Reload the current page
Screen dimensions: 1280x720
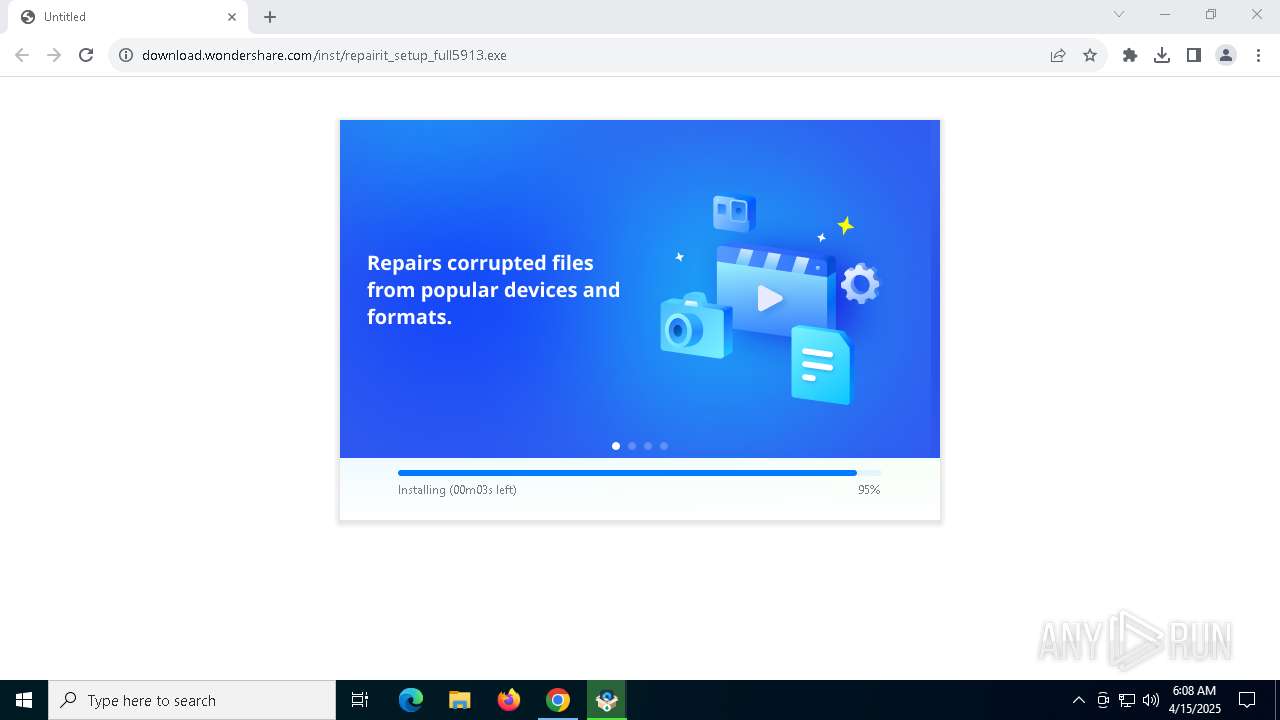[x=86, y=55]
